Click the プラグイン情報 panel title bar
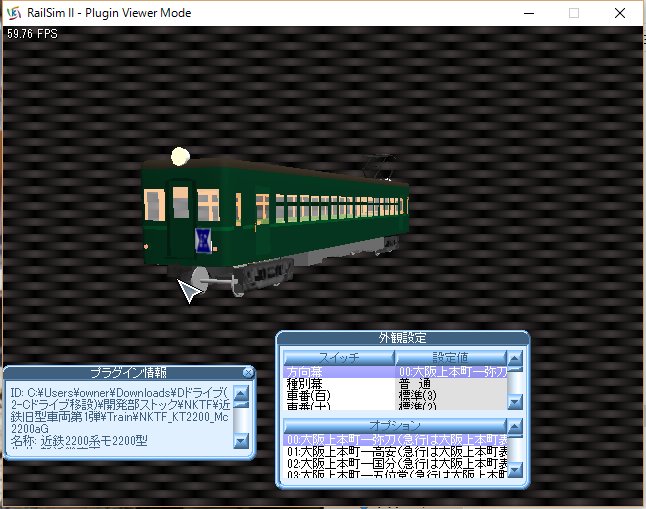 pos(129,373)
